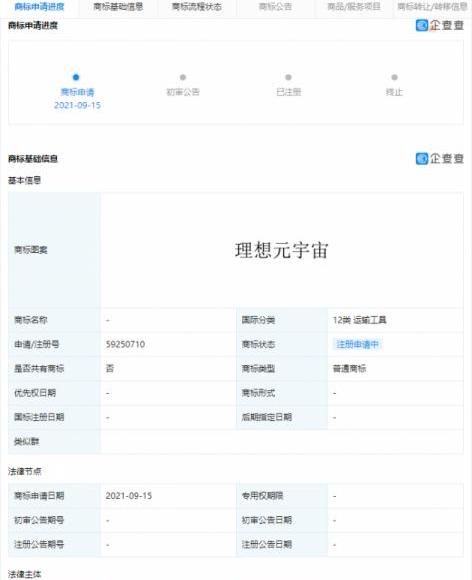Image resolution: width=472 pixels, height=580 pixels.
Task: Click the 国际注册日期 label
Action: (39, 417)
